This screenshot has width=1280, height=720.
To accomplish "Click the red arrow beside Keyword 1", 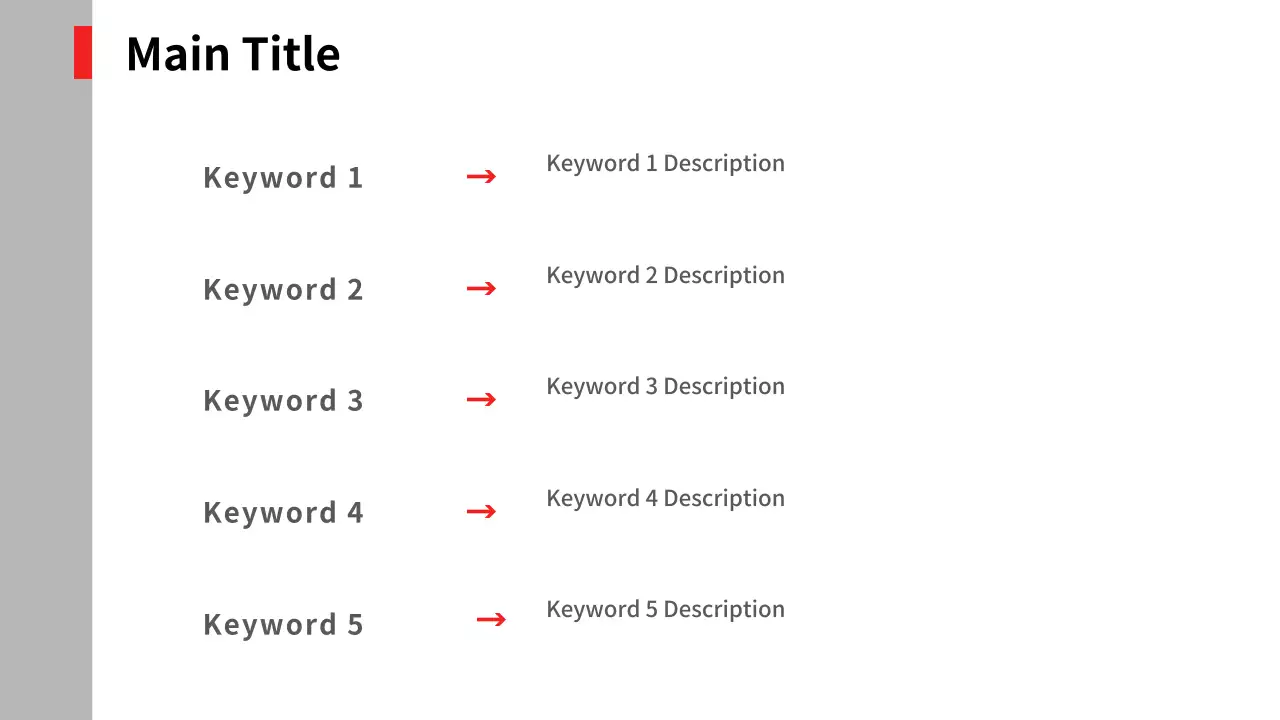I will [x=481, y=177].
